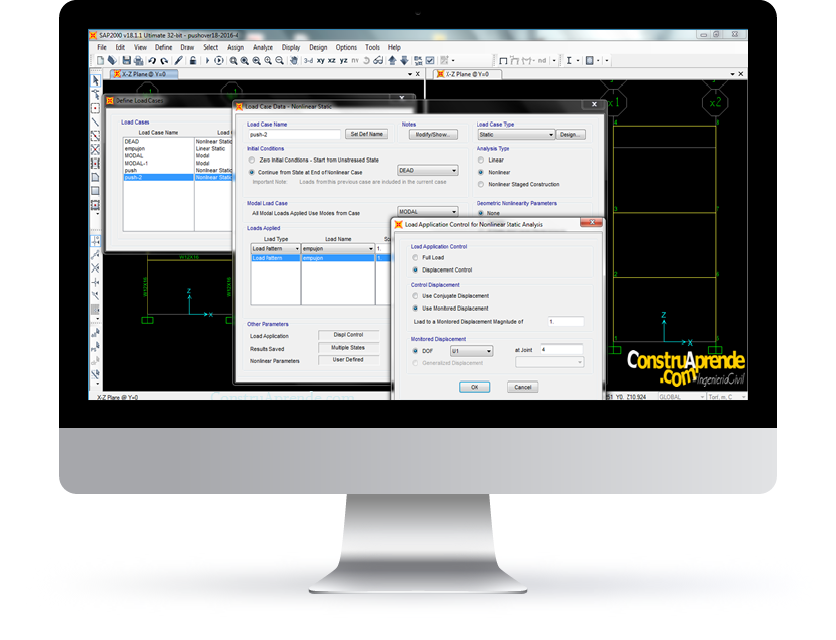Open the U1 DOF dropdown
836x640 pixels.
pos(471,351)
